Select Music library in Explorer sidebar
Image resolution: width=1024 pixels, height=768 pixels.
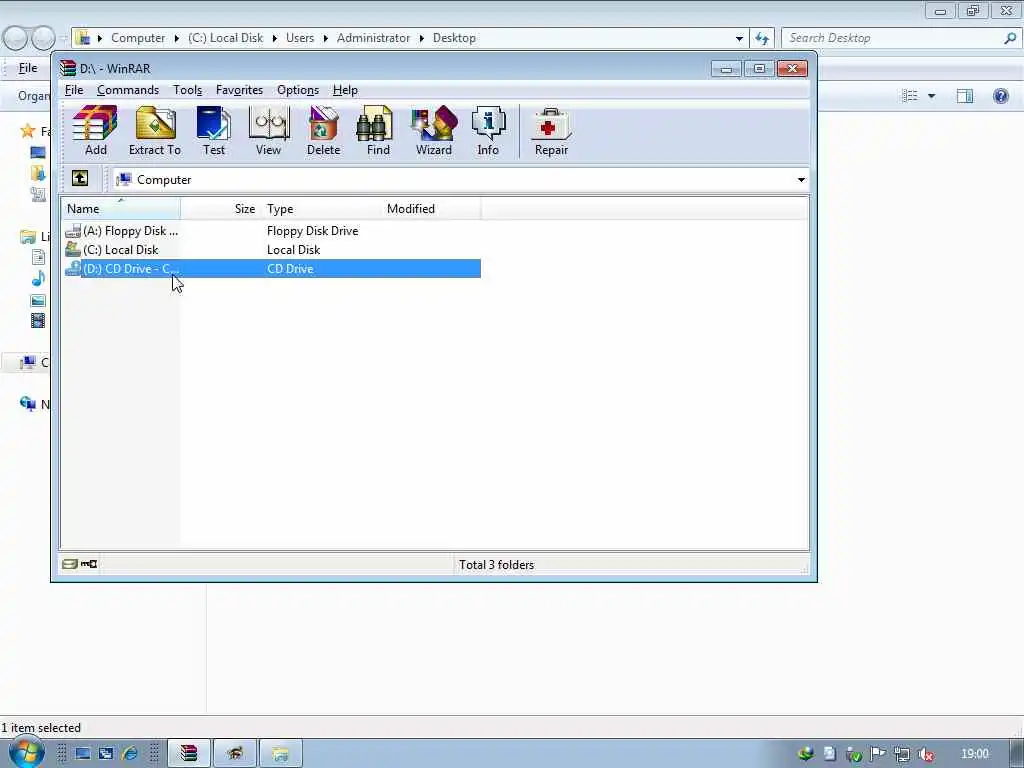click(x=38, y=278)
